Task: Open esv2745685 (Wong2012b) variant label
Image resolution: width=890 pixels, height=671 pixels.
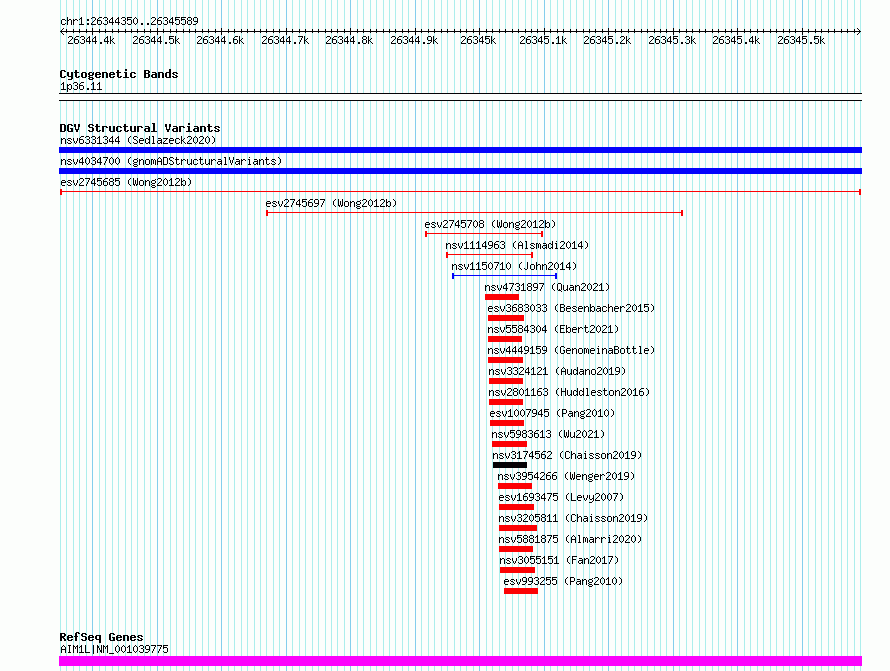Action: (126, 182)
